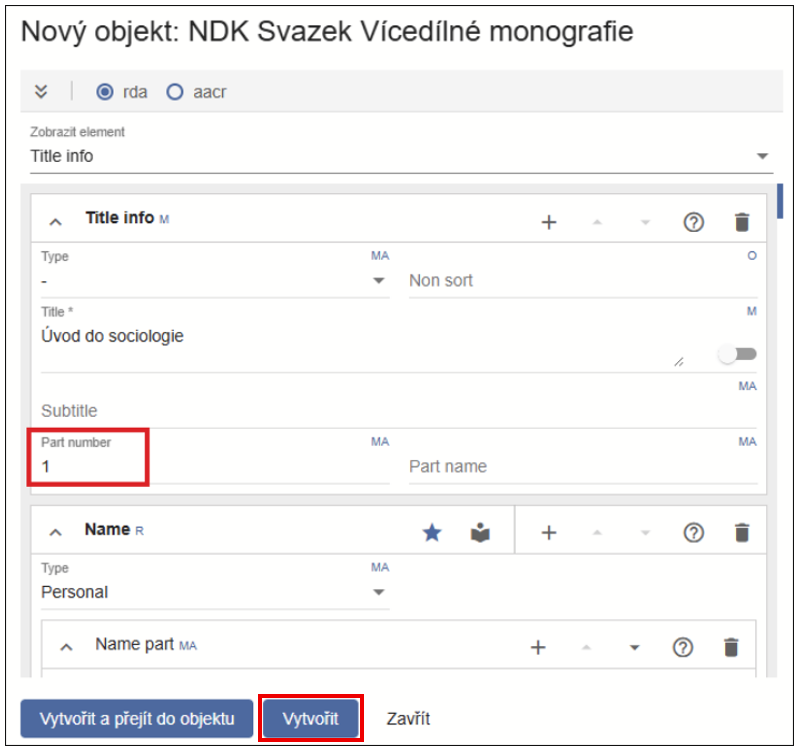Open help for Name part section
Screen dimensions: 797x747
pos(683,647)
